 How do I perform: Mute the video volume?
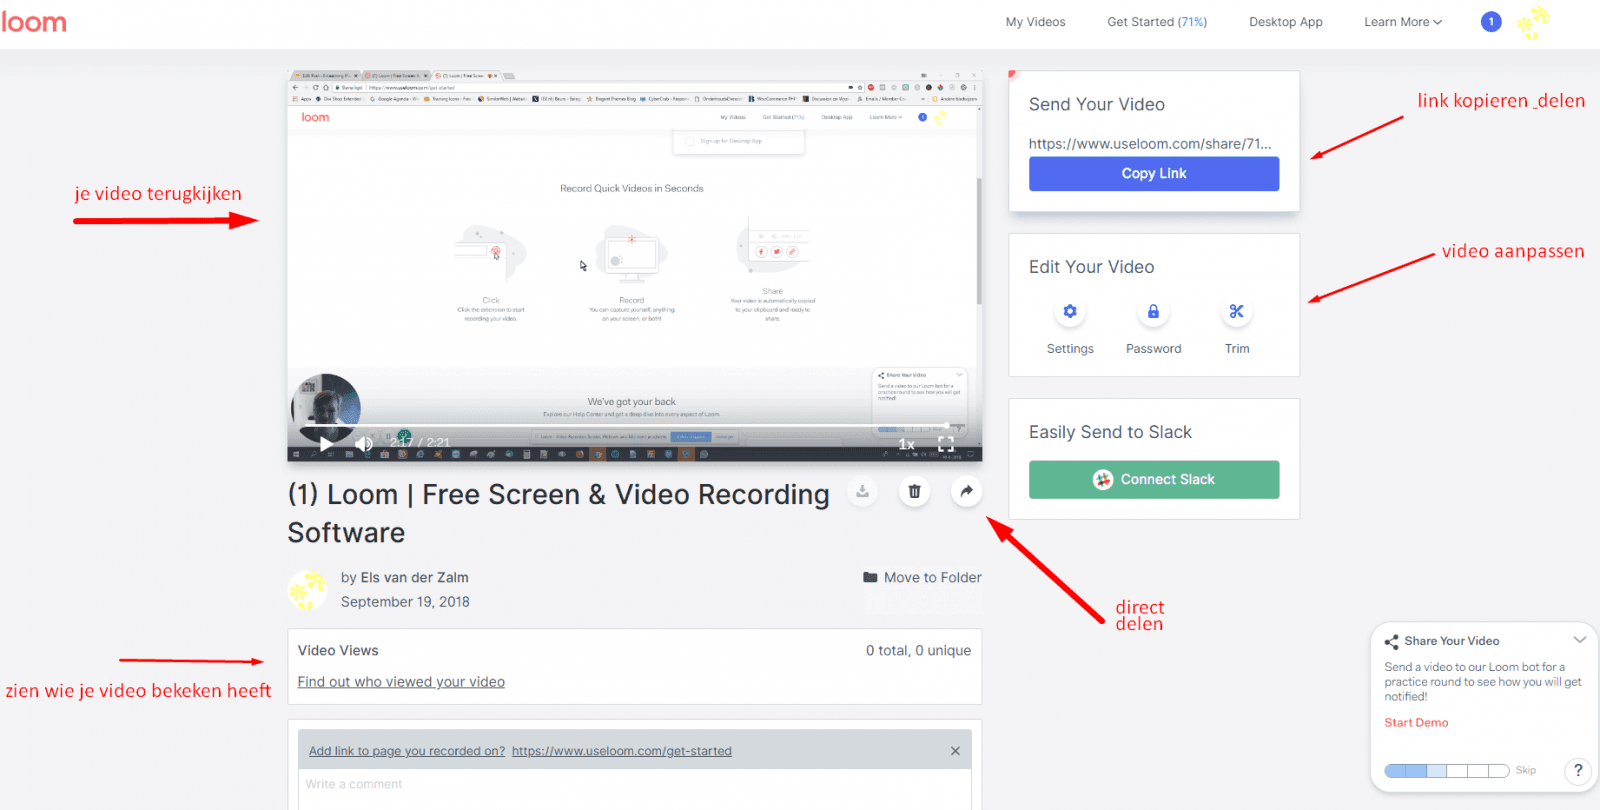coord(364,443)
